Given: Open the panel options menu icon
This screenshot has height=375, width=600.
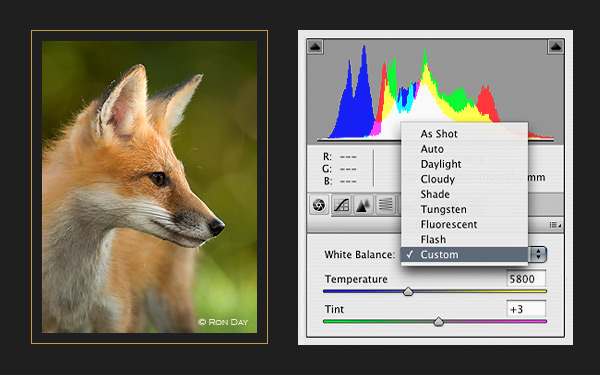Looking at the screenshot, I should click(555, 225).
